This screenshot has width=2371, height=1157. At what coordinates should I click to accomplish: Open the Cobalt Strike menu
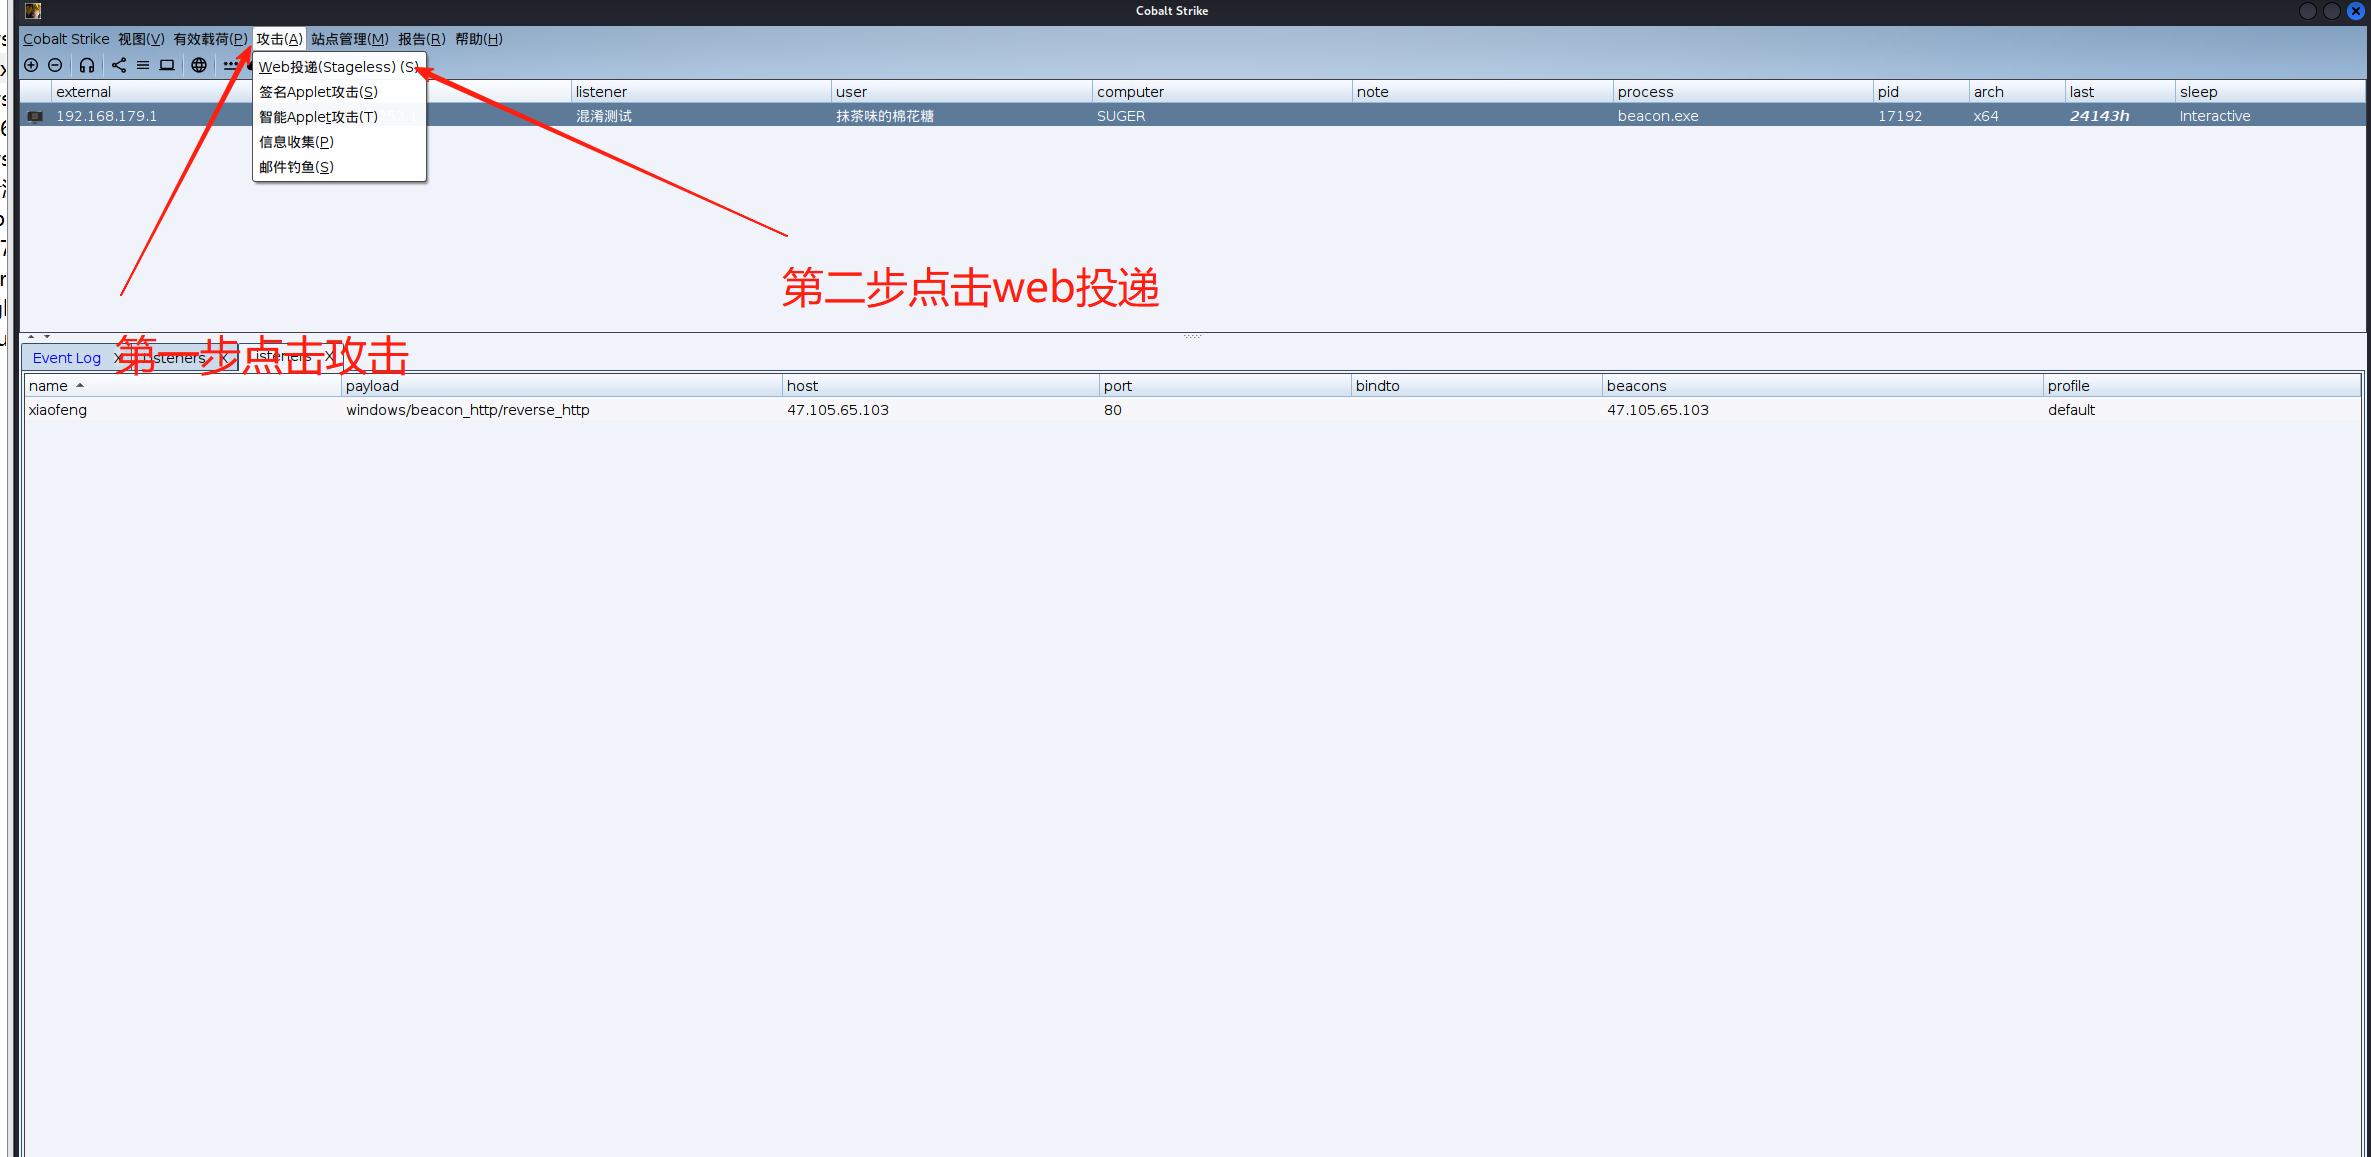66,39
